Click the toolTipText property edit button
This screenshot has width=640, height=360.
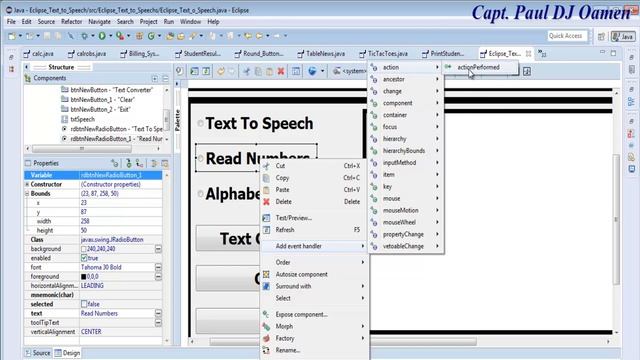(x=158, y=322)
